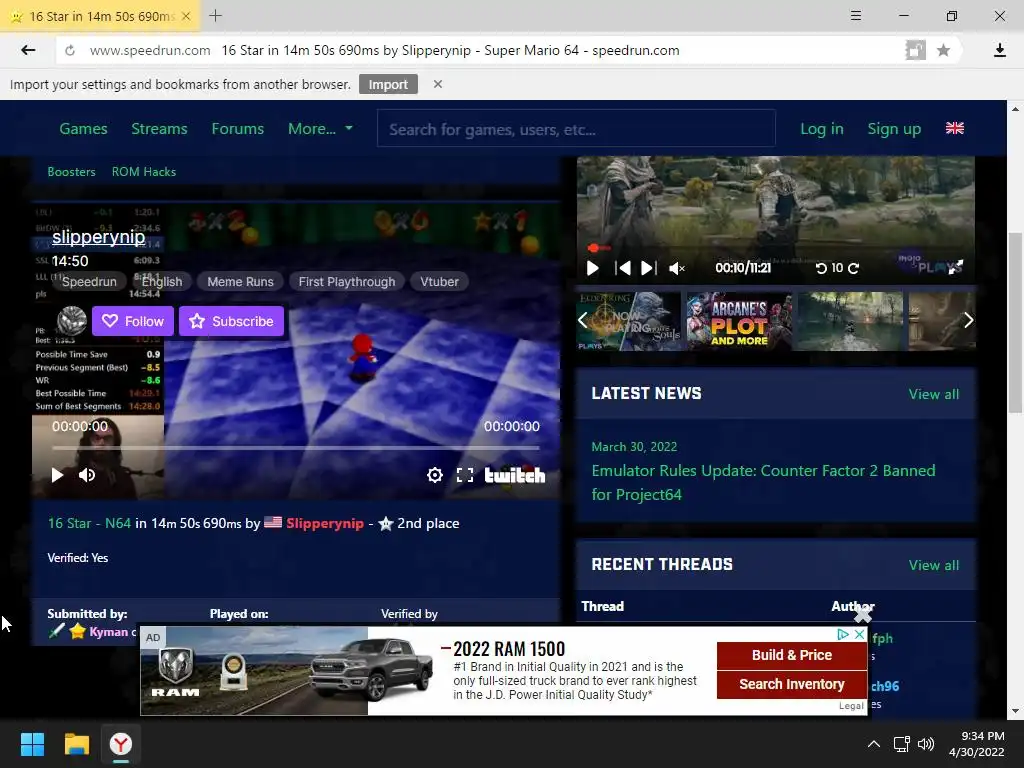Play the side ad video
The height and width of the screenshot is (768, 1024).
coord(592,268)
